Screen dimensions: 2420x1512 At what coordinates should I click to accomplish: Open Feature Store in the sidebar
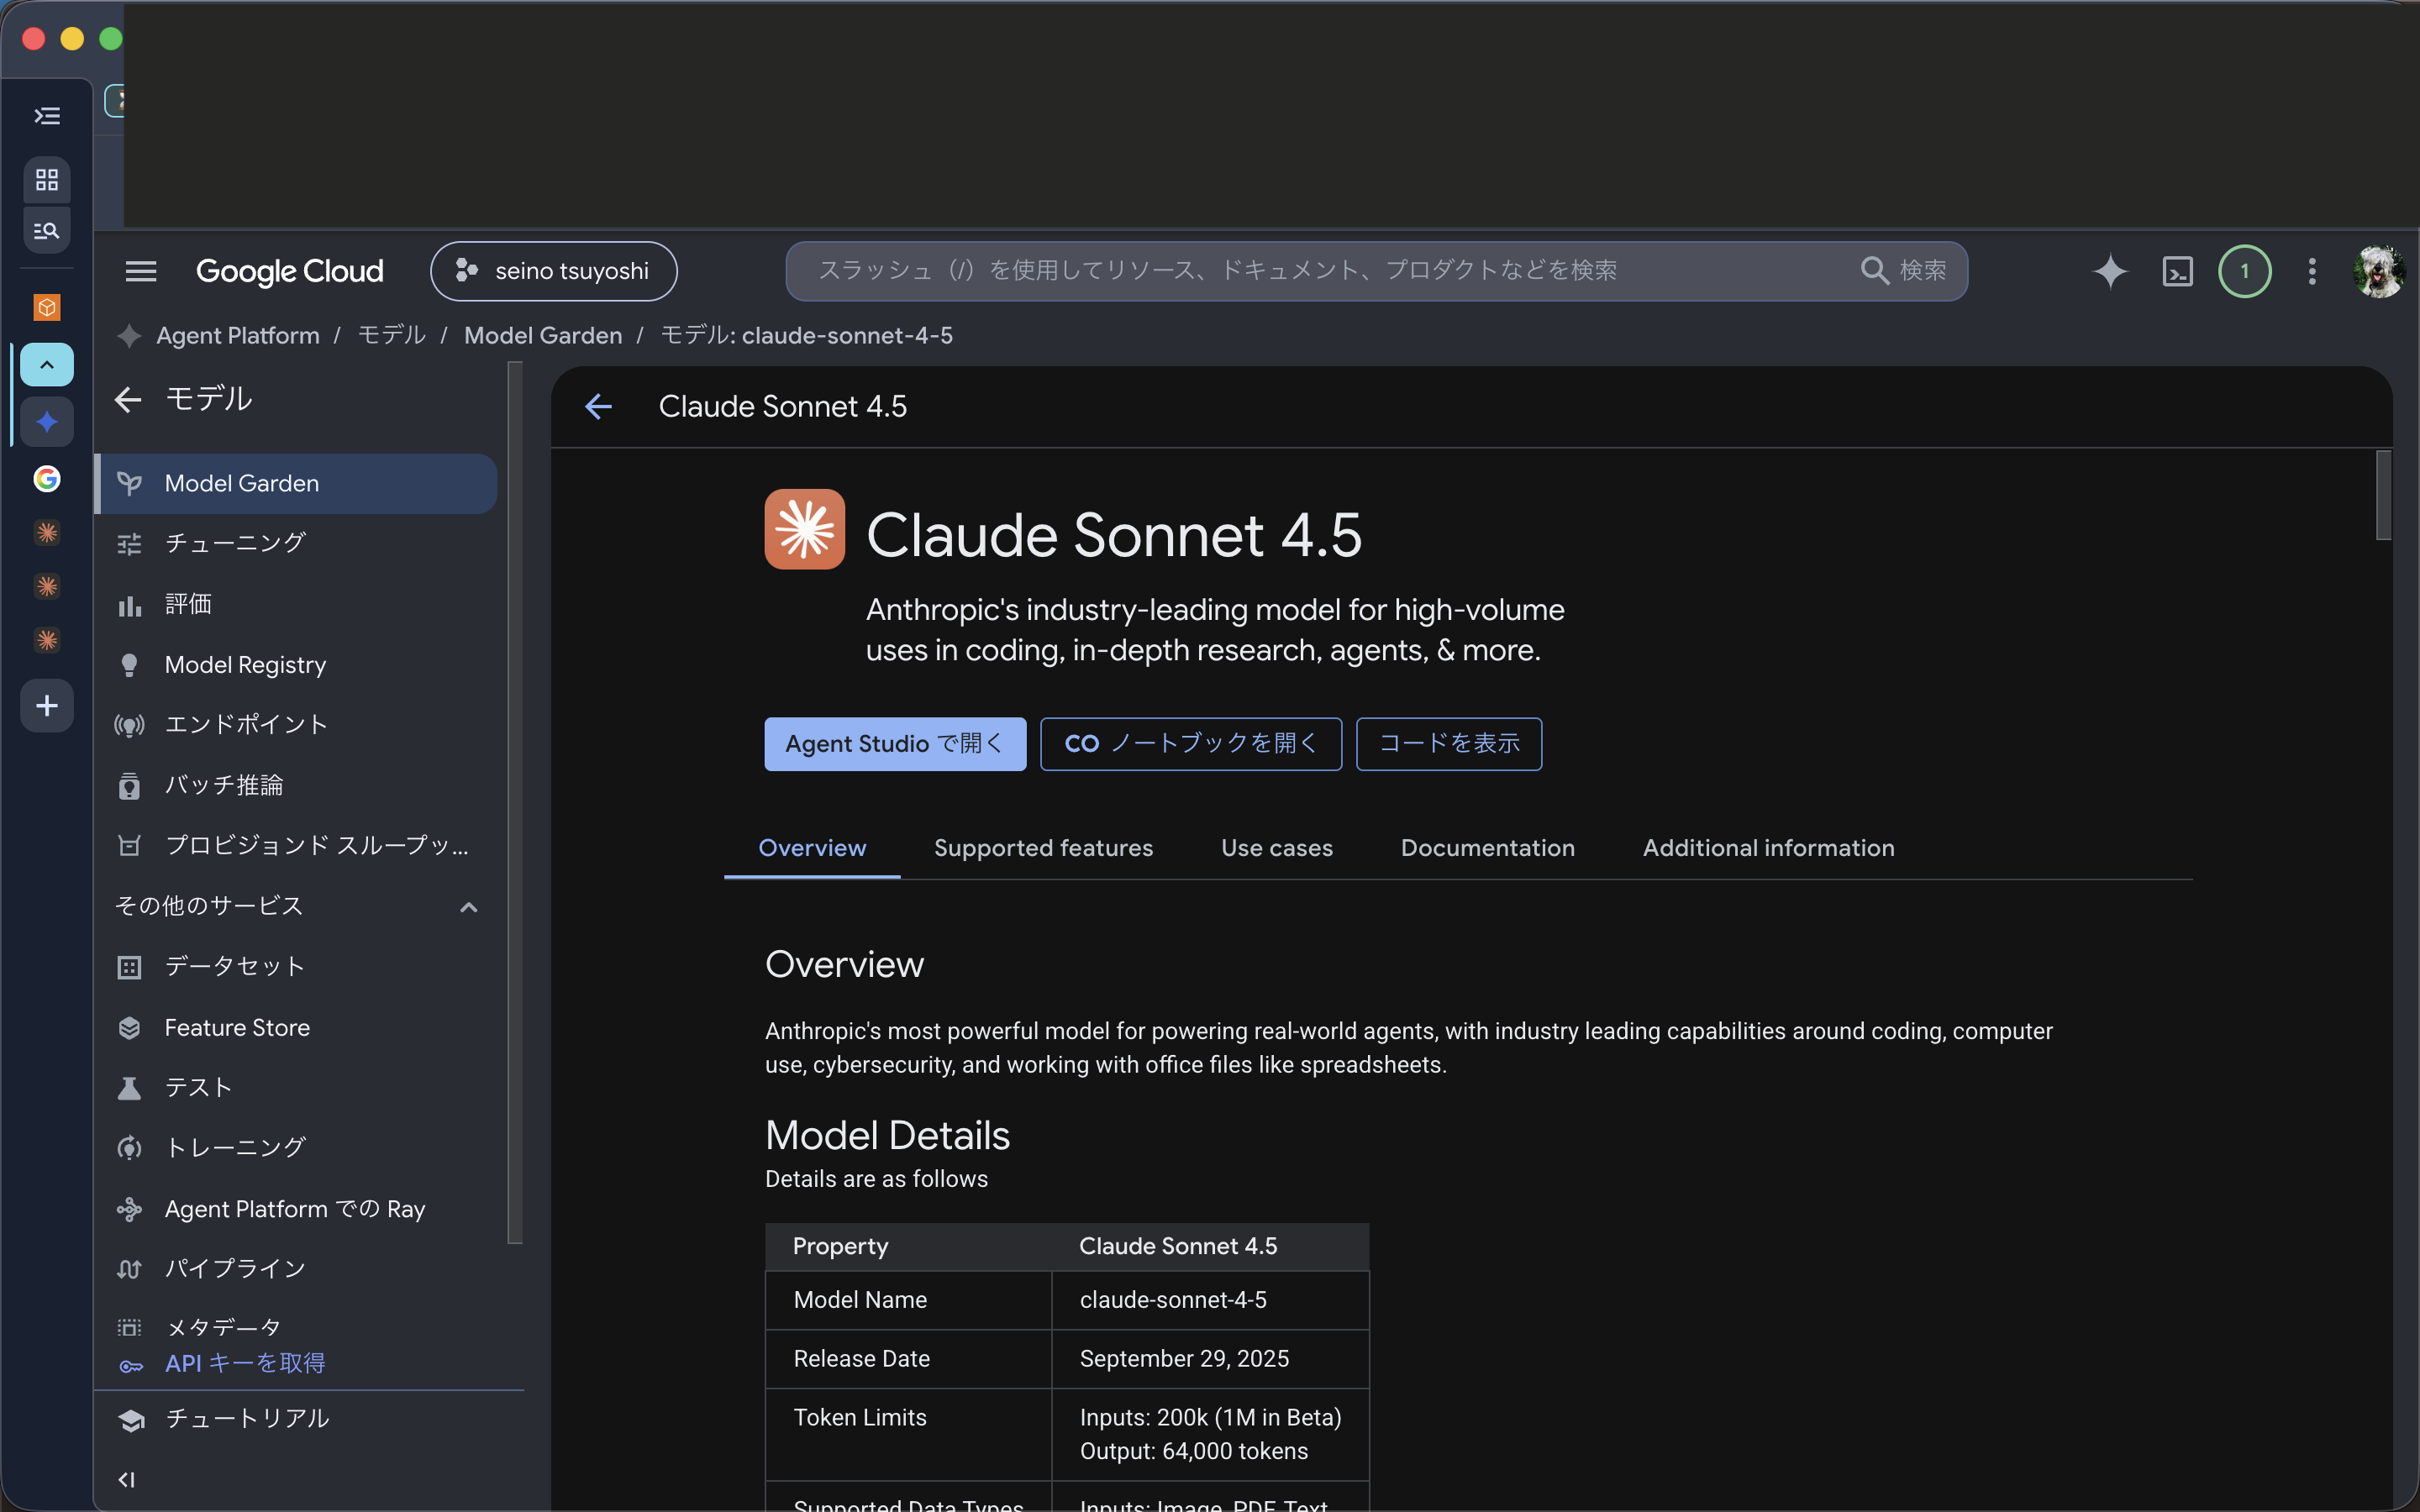pos(297,1028)
